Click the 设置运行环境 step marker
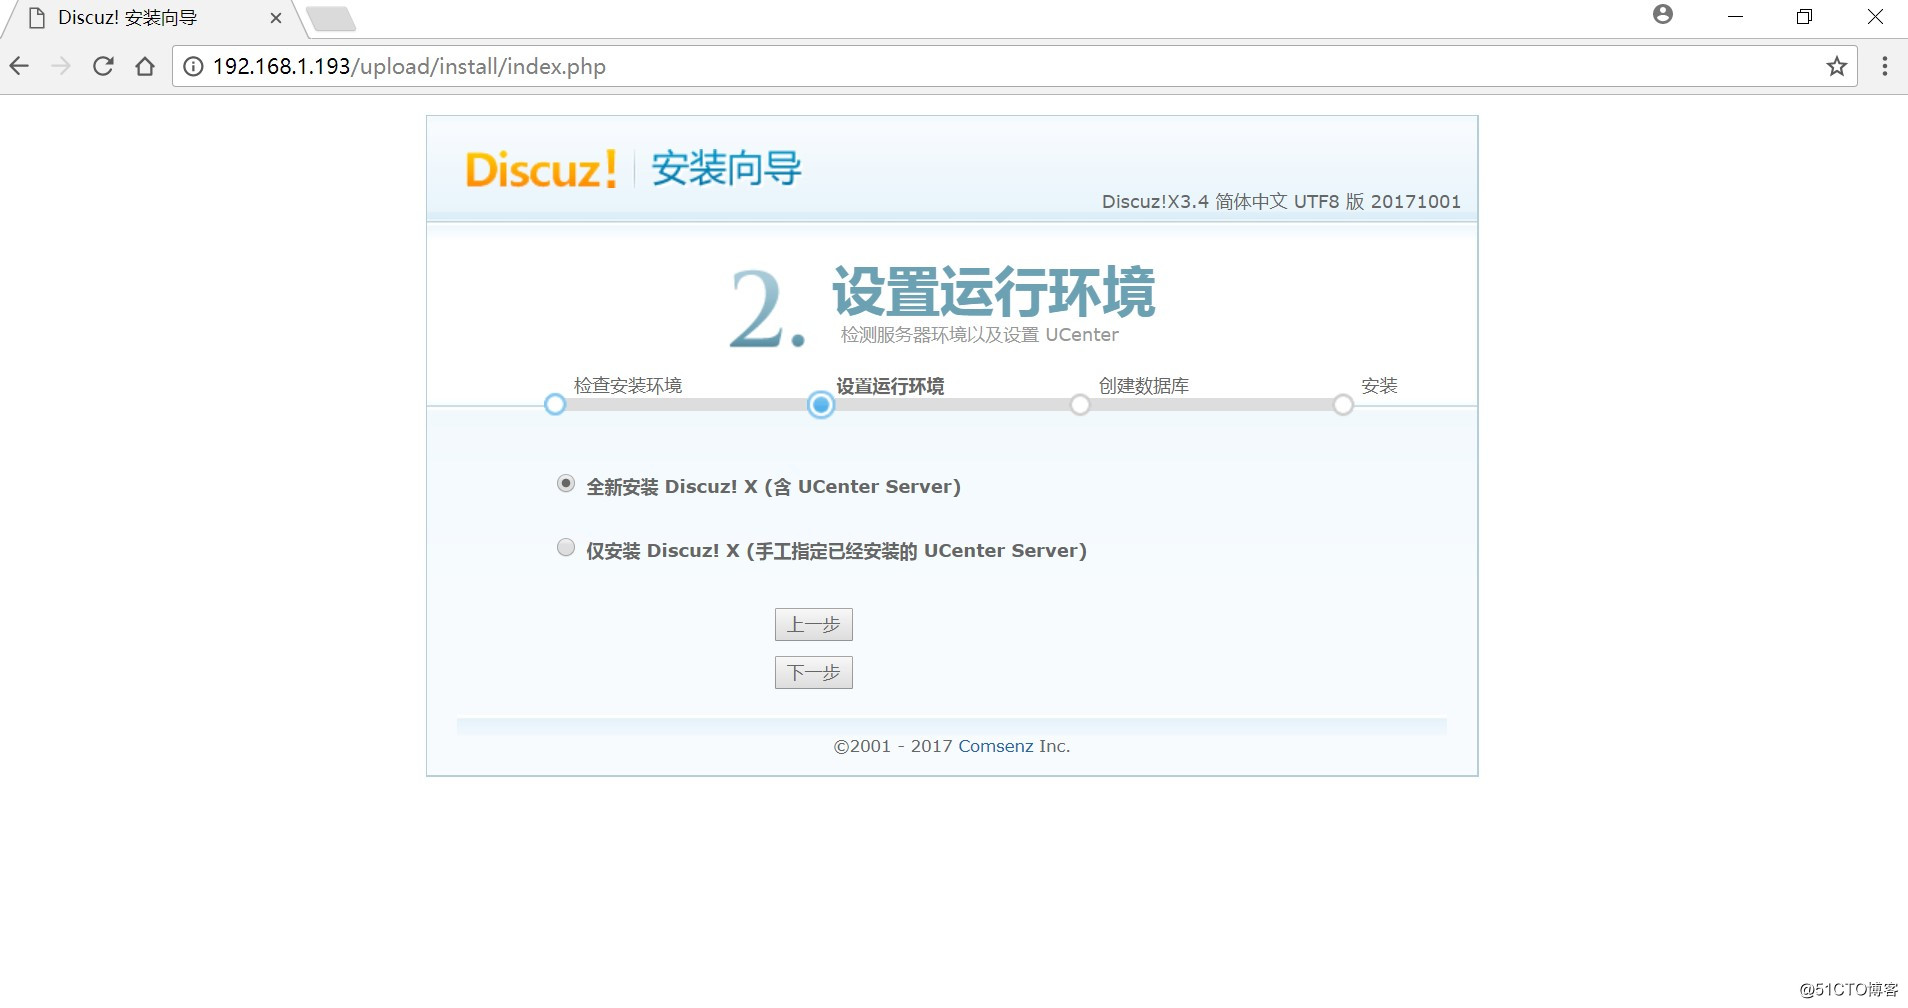 tap(821, 405)
